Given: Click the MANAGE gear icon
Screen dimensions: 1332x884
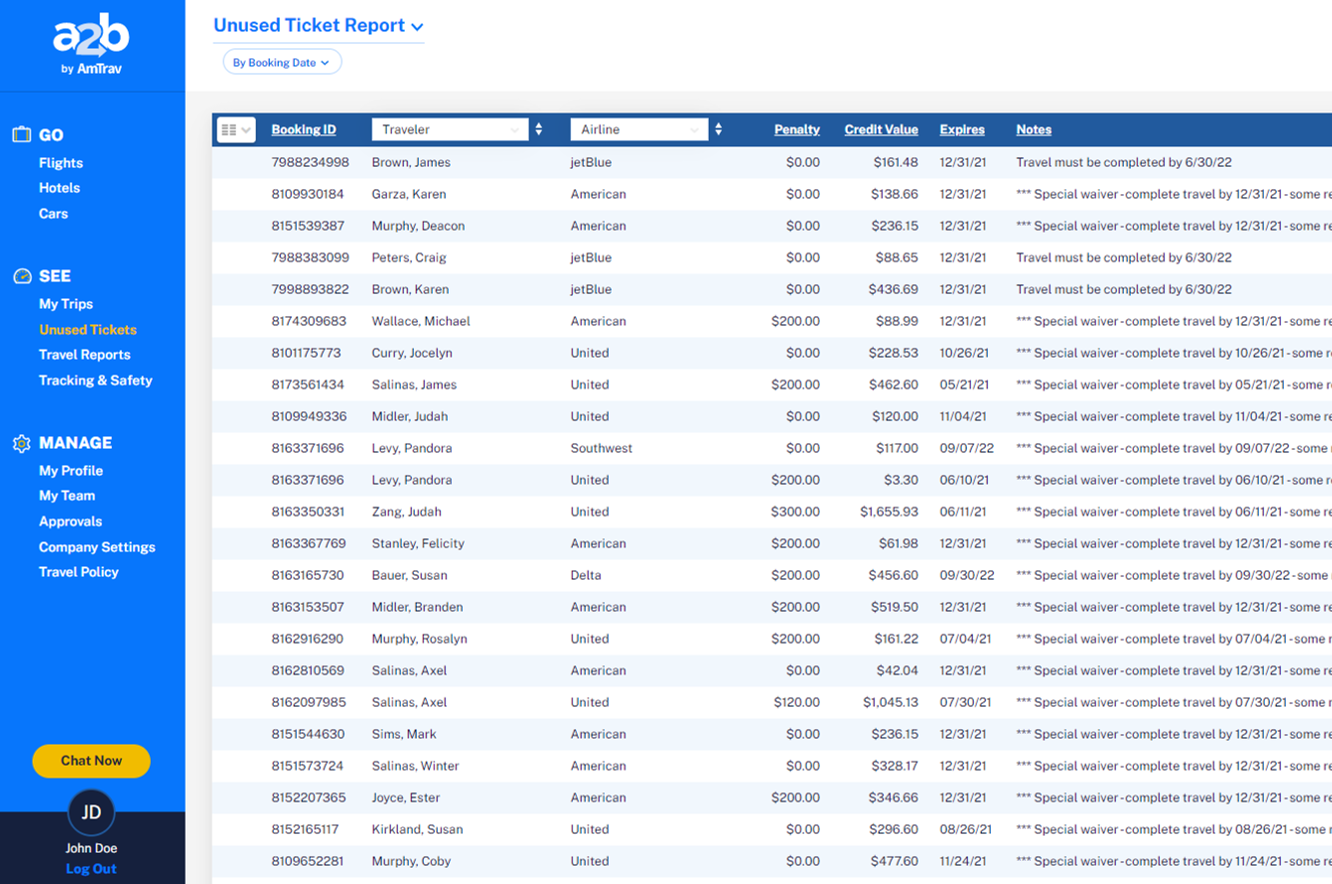Looking at the screenshot, I should (x=21, y=443).
